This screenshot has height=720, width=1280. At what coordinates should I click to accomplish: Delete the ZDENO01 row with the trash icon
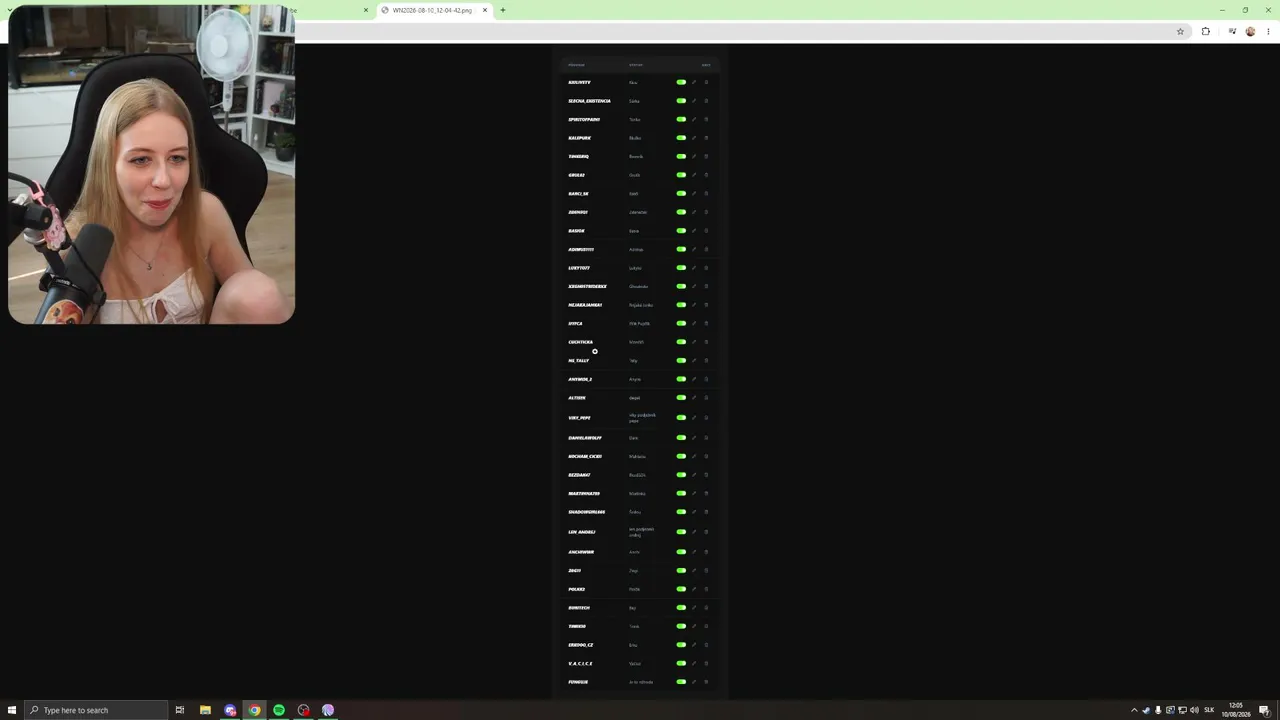point(706,212)
